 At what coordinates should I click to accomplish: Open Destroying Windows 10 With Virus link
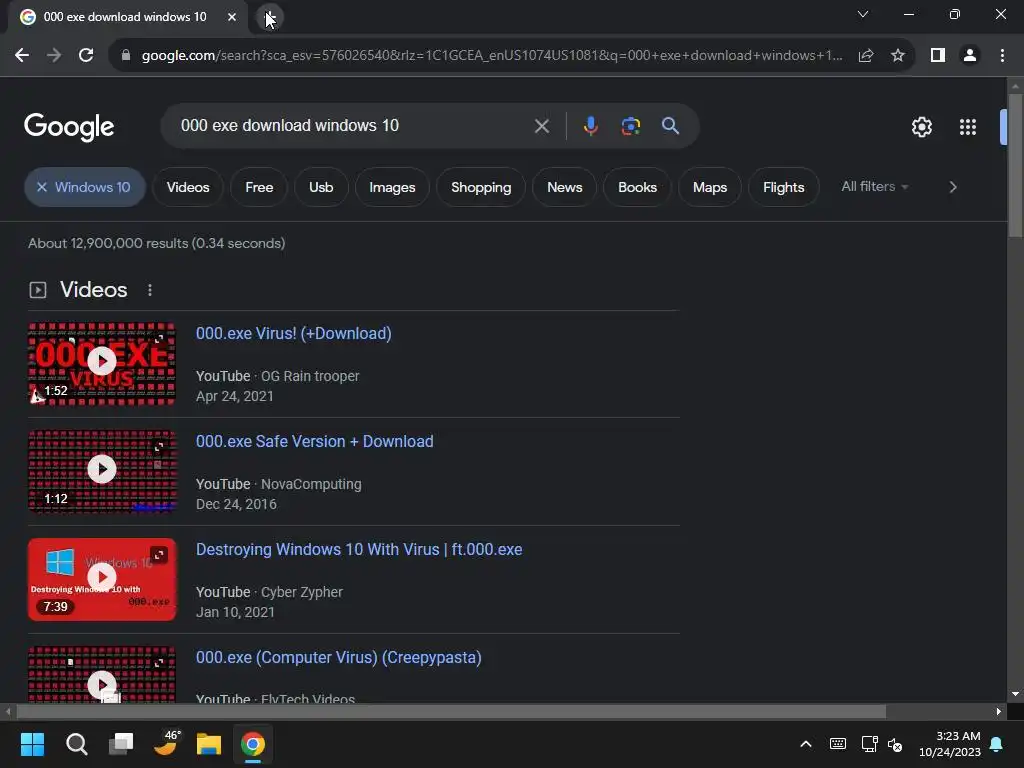point(359,550)
